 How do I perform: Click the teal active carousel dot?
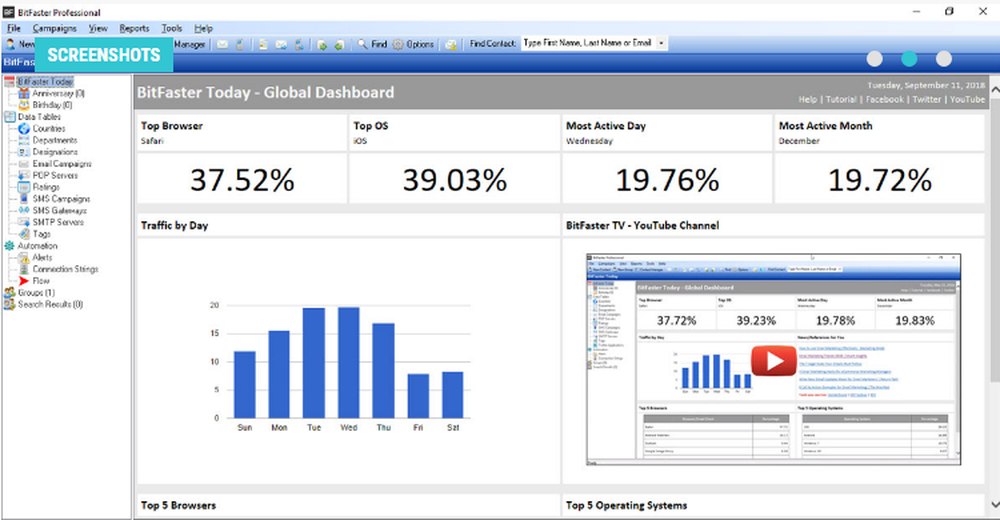pyautogui.click(x=909, y=59)
